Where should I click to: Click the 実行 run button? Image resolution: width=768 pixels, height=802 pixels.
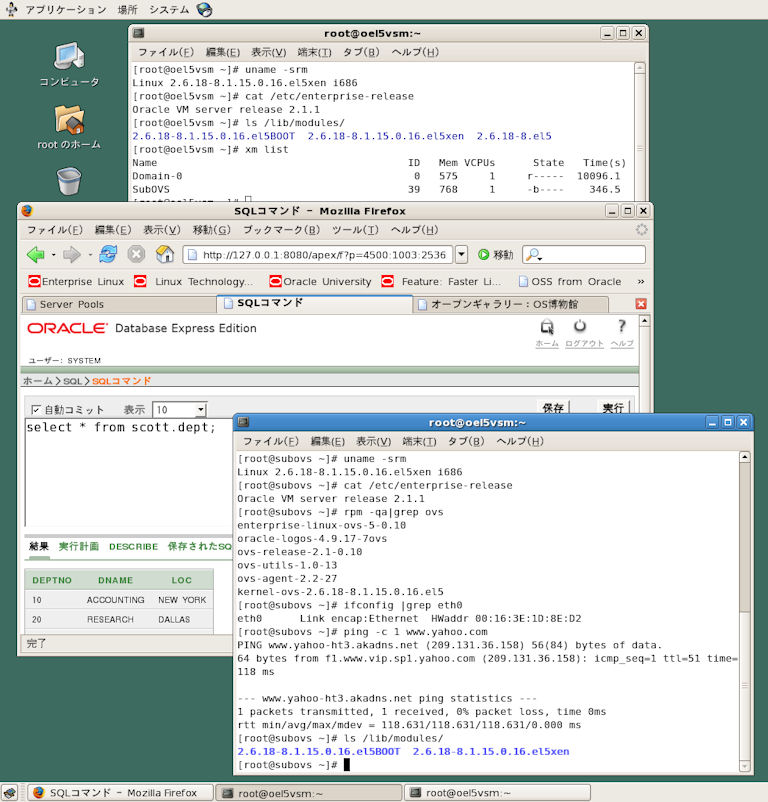(x=613, y=408)
